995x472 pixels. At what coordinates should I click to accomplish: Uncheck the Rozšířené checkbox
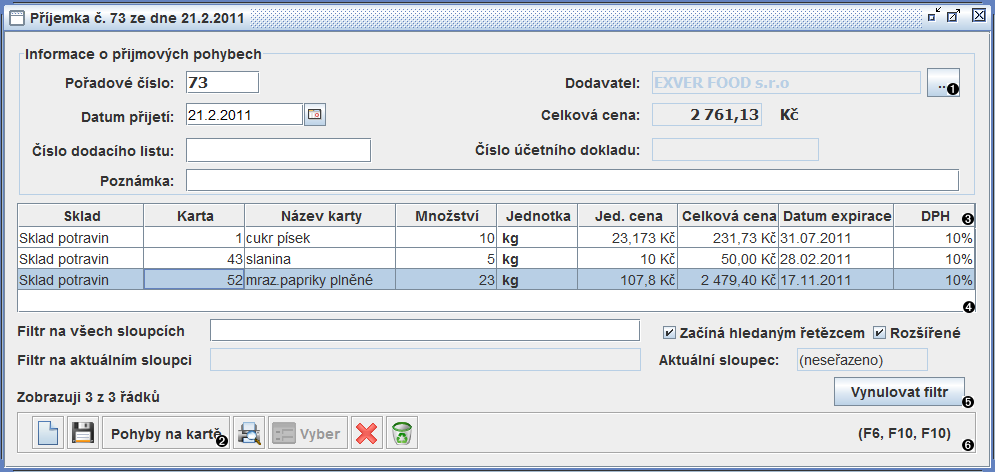click(x=880, y=332)
